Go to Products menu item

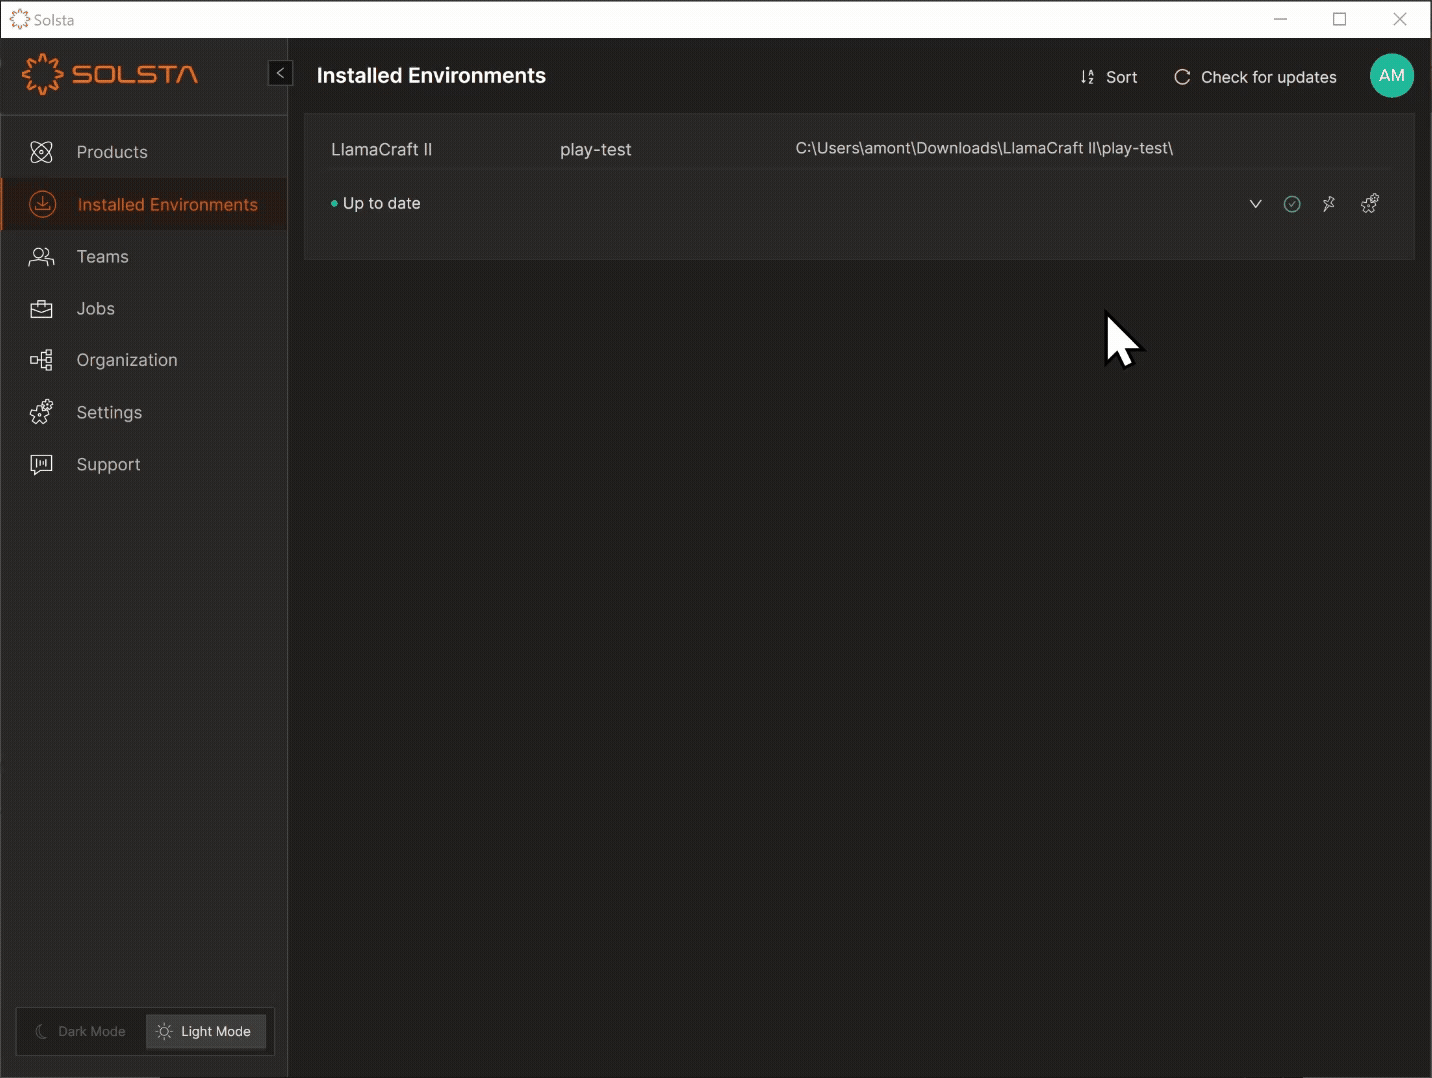pyautogui.click(x=144, y=152)
